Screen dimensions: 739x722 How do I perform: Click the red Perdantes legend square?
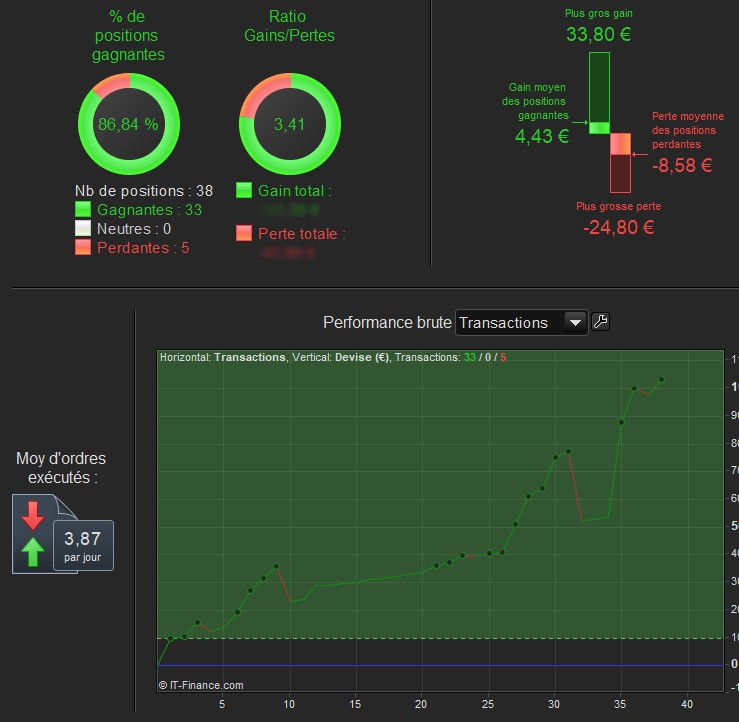83,247
